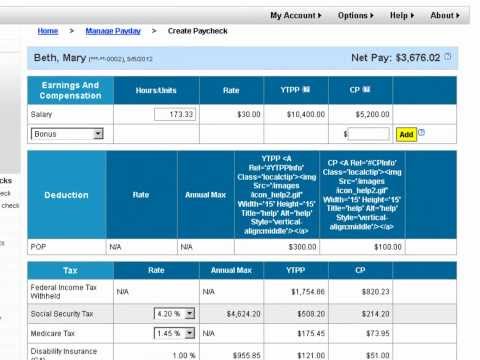
Task: Click the Medicare YTPP value $175.45
Action: pyautogui.click(x=311, y=333)
